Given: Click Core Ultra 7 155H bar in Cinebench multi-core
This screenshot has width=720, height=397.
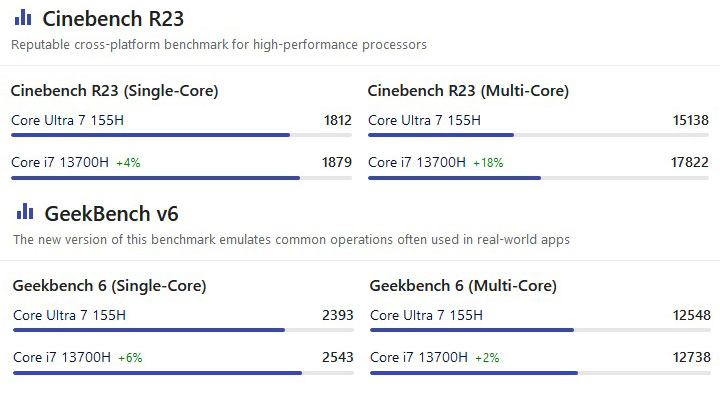Looking at the screenshot, I should [538, 135].
